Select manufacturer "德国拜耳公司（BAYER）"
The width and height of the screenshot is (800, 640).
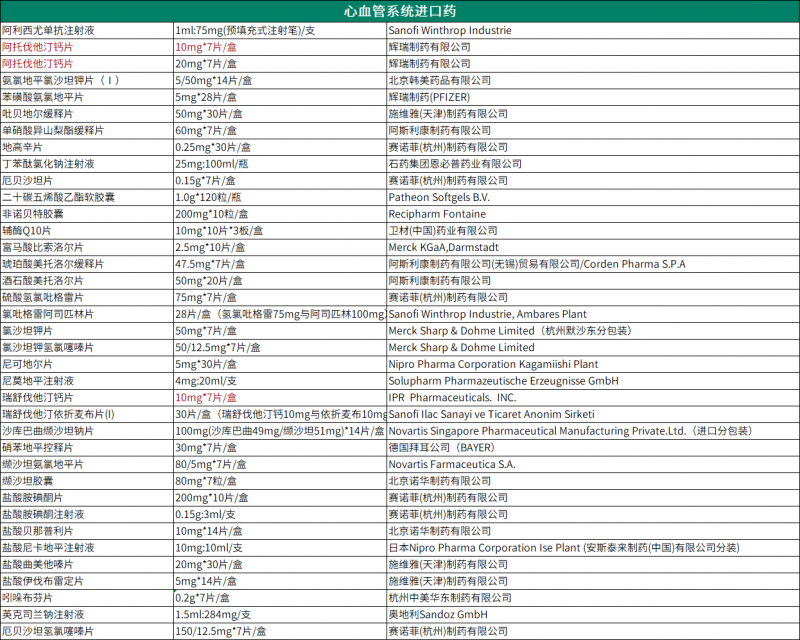442,448
